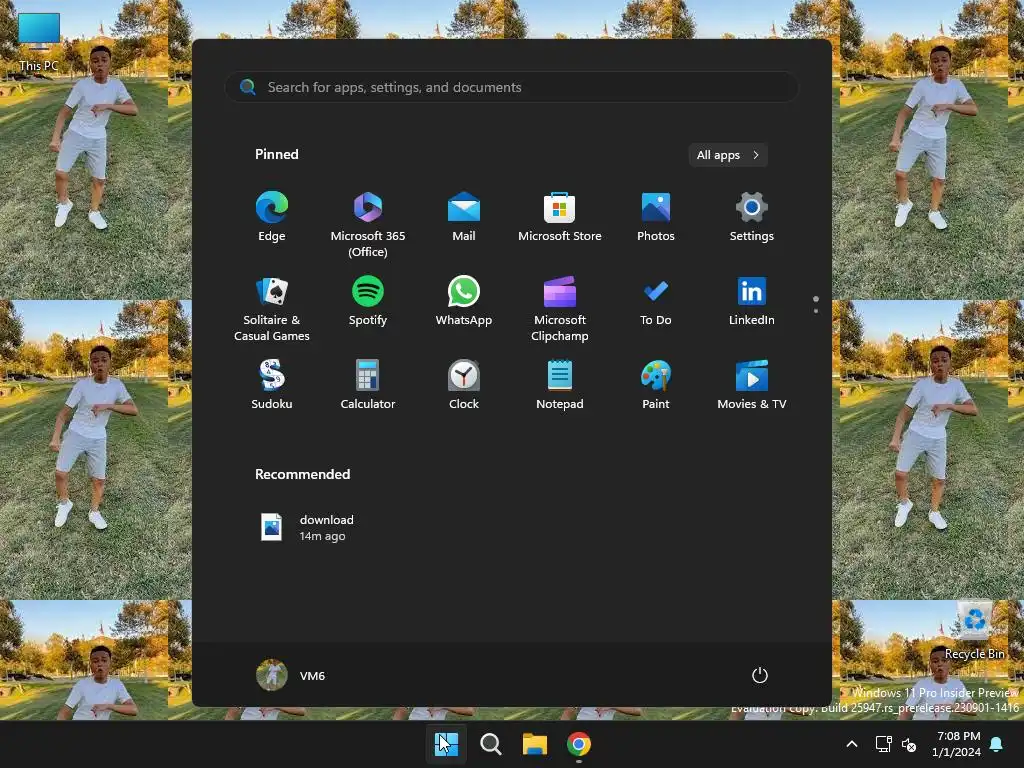Click the Start button on taskbar

point(446,744)
